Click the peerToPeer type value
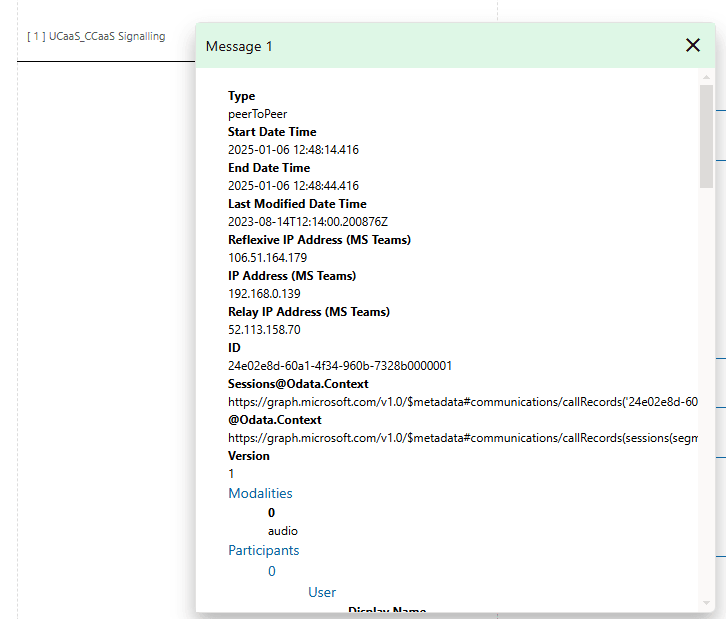 coord(257,114)
